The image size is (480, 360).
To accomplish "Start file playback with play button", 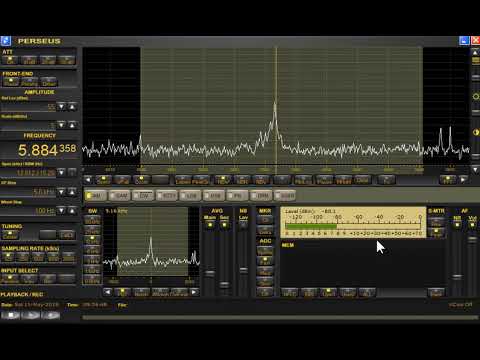I will [x=30, y=315].
